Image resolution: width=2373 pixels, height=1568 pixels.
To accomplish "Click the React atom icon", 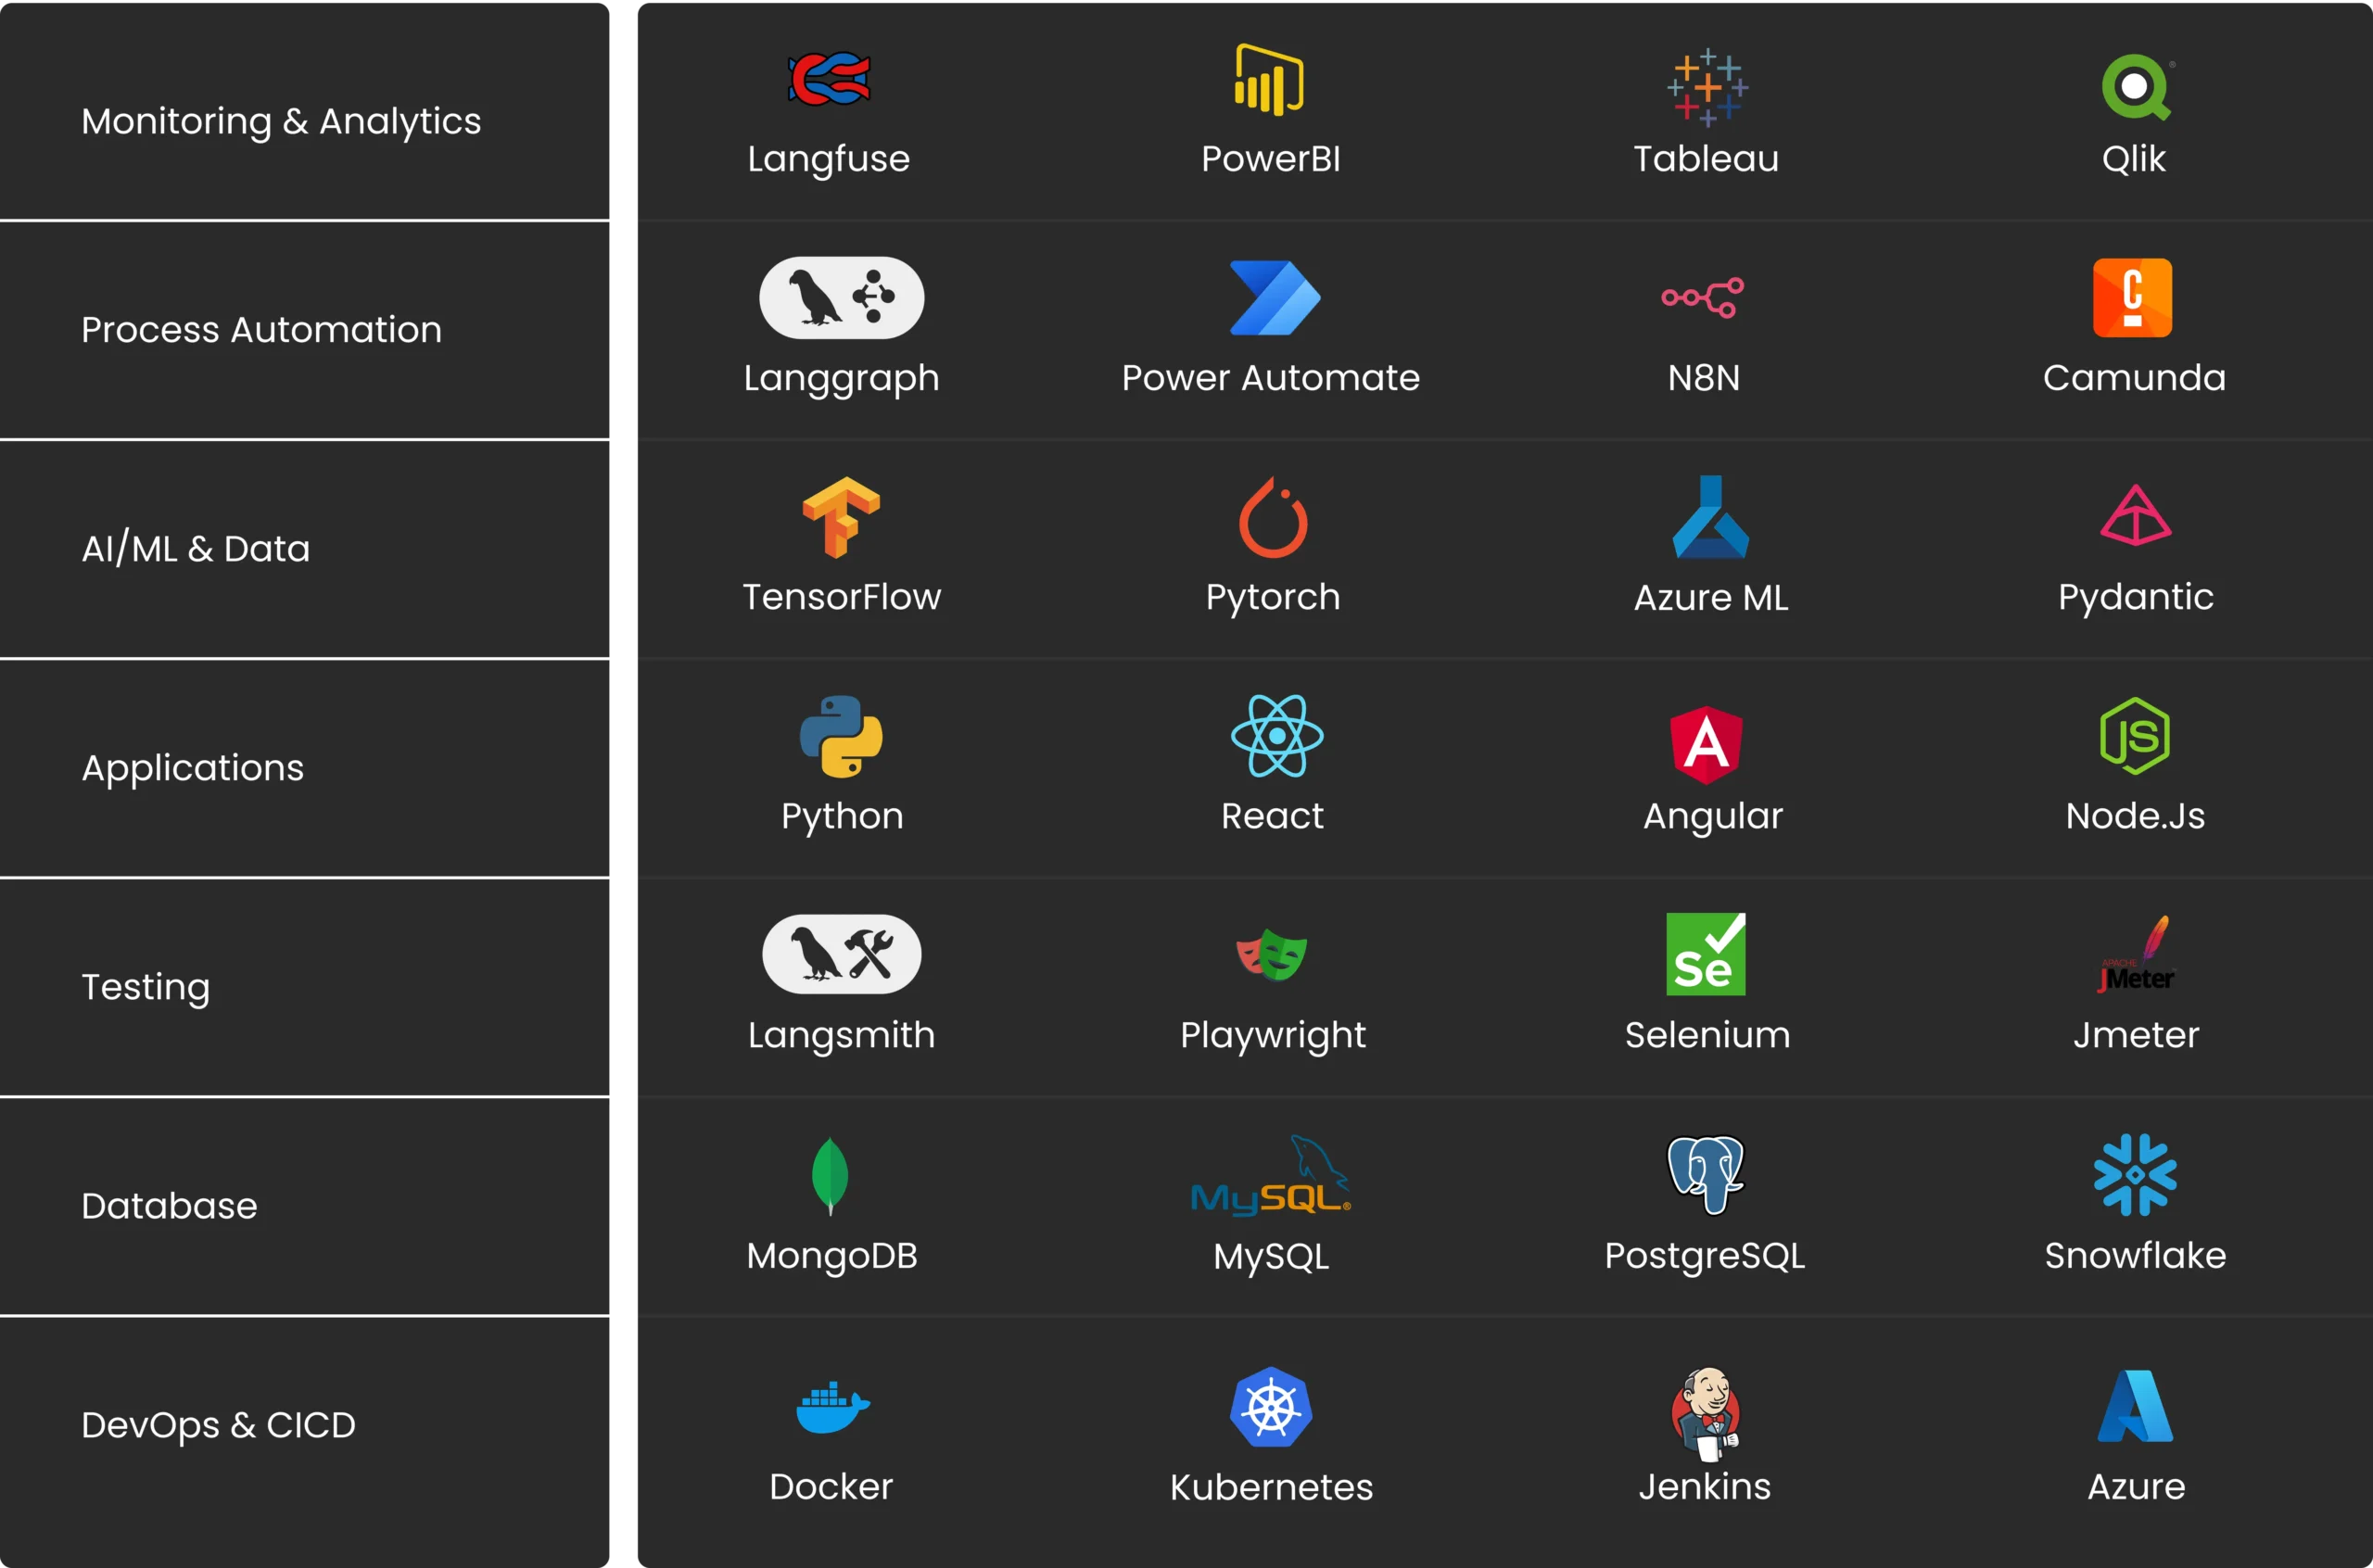I will click(x=1276, y=736).
